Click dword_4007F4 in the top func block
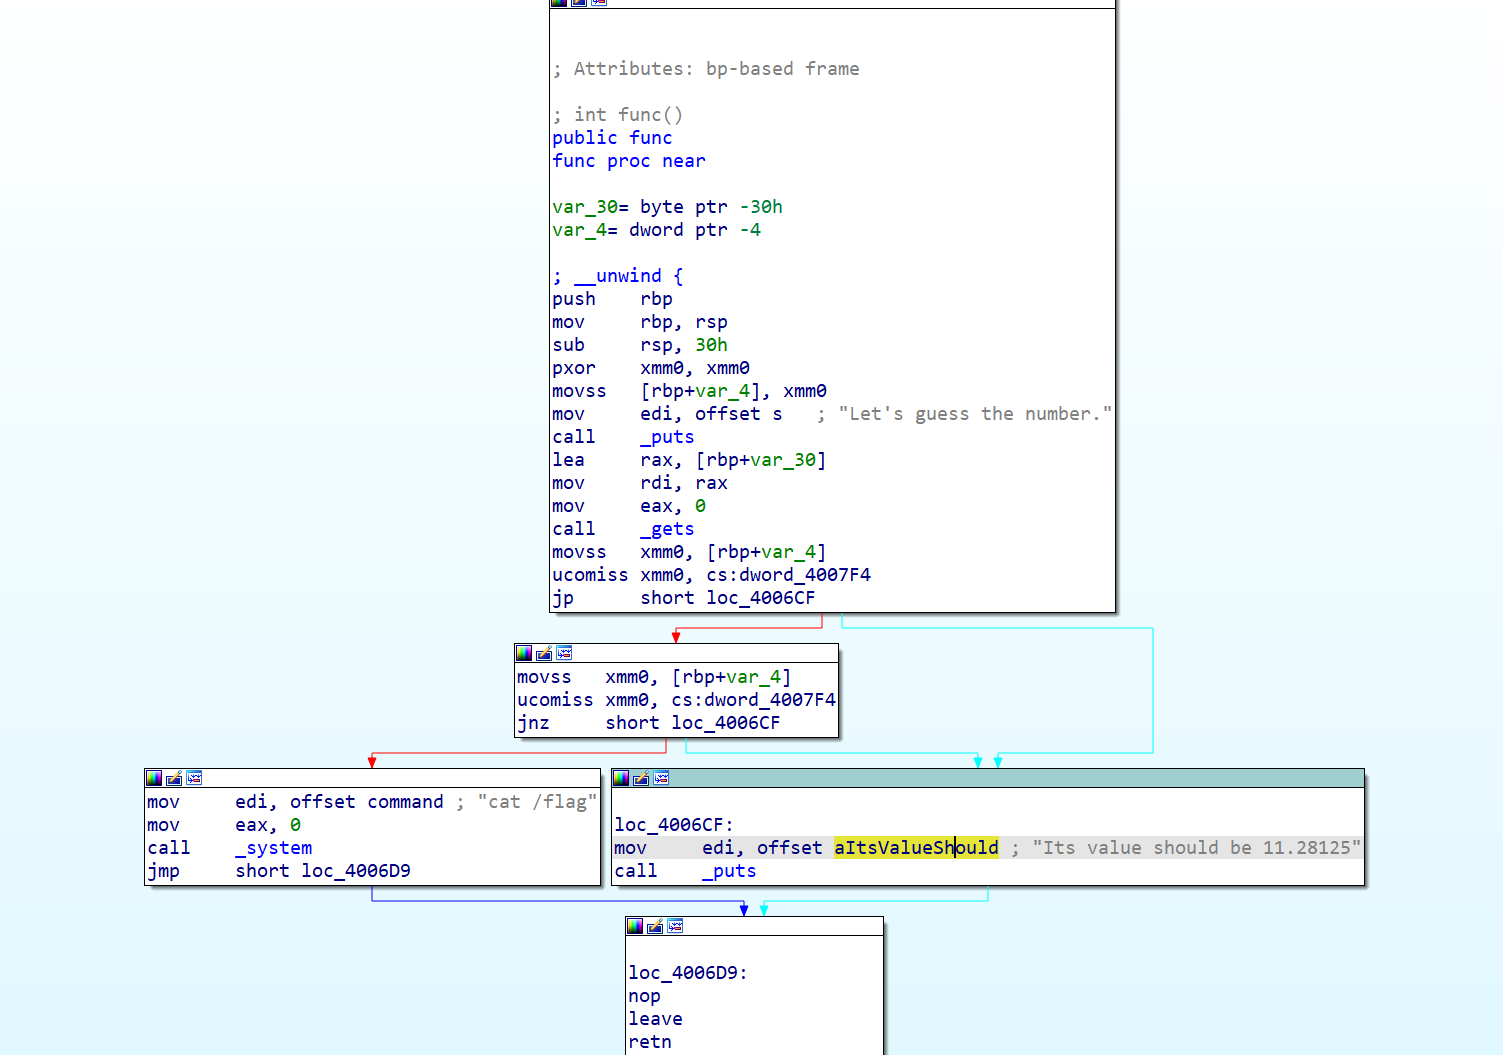1503x1055 pixels. click(804, 575)
